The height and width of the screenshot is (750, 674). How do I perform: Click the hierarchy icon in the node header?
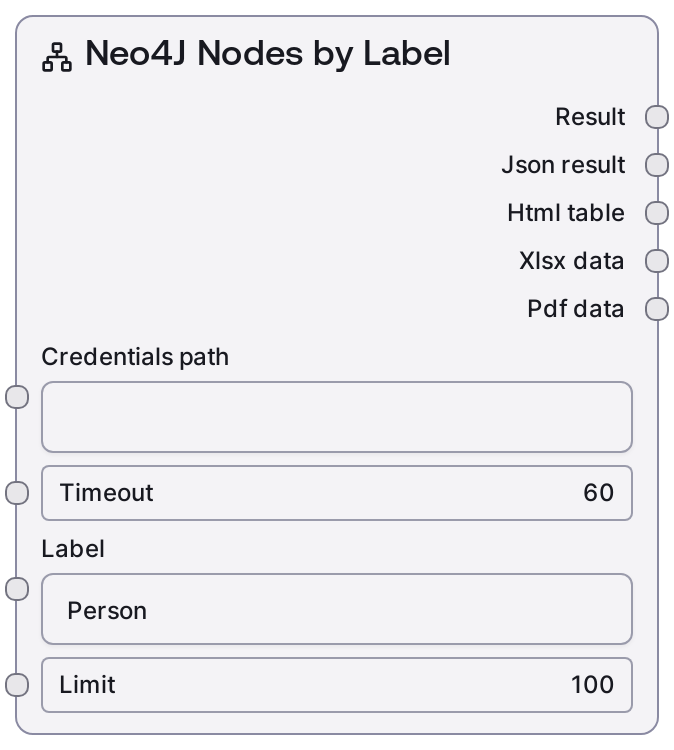(57, 58)
